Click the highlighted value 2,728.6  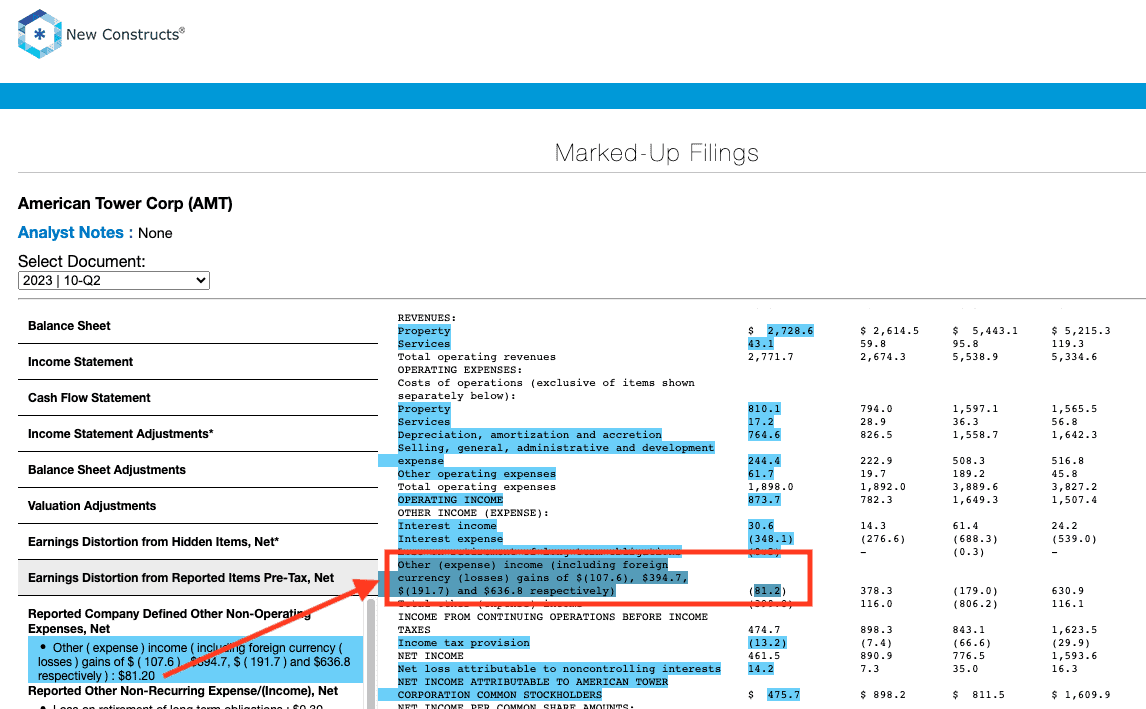790,331
